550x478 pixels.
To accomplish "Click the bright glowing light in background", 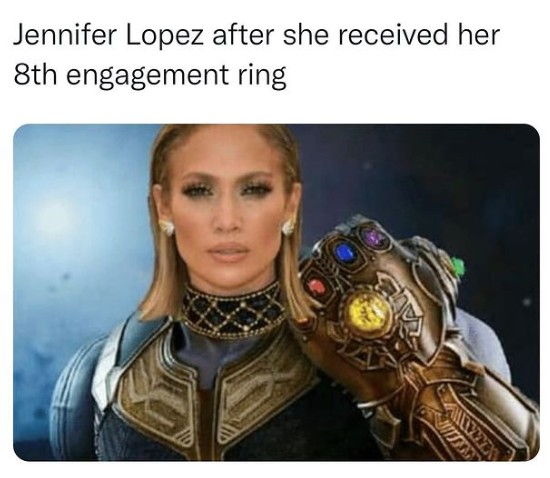I will [x=56, y=214].
